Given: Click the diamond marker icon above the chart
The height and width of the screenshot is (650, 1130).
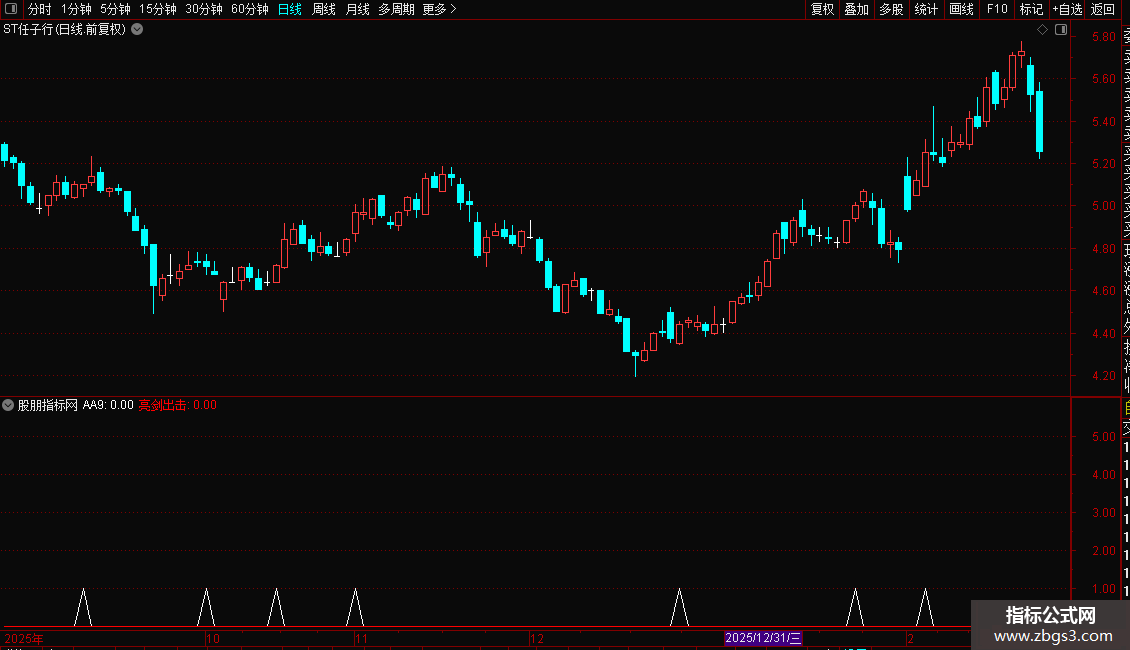Looking at the screenshot, I should click(1042, 30).
